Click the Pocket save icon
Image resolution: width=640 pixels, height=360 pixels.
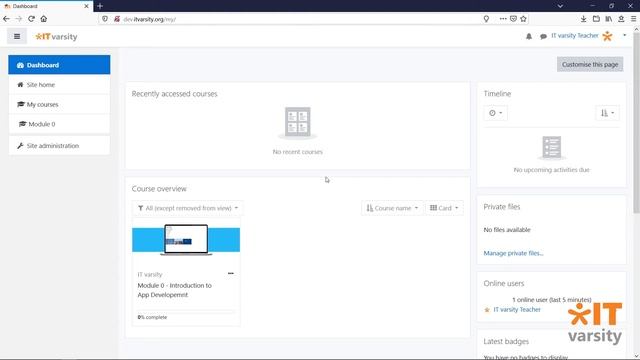[513, 19]
